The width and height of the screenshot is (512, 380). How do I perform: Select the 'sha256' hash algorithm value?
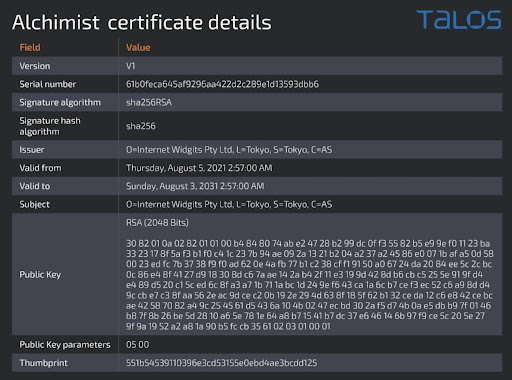pos(141,126)
